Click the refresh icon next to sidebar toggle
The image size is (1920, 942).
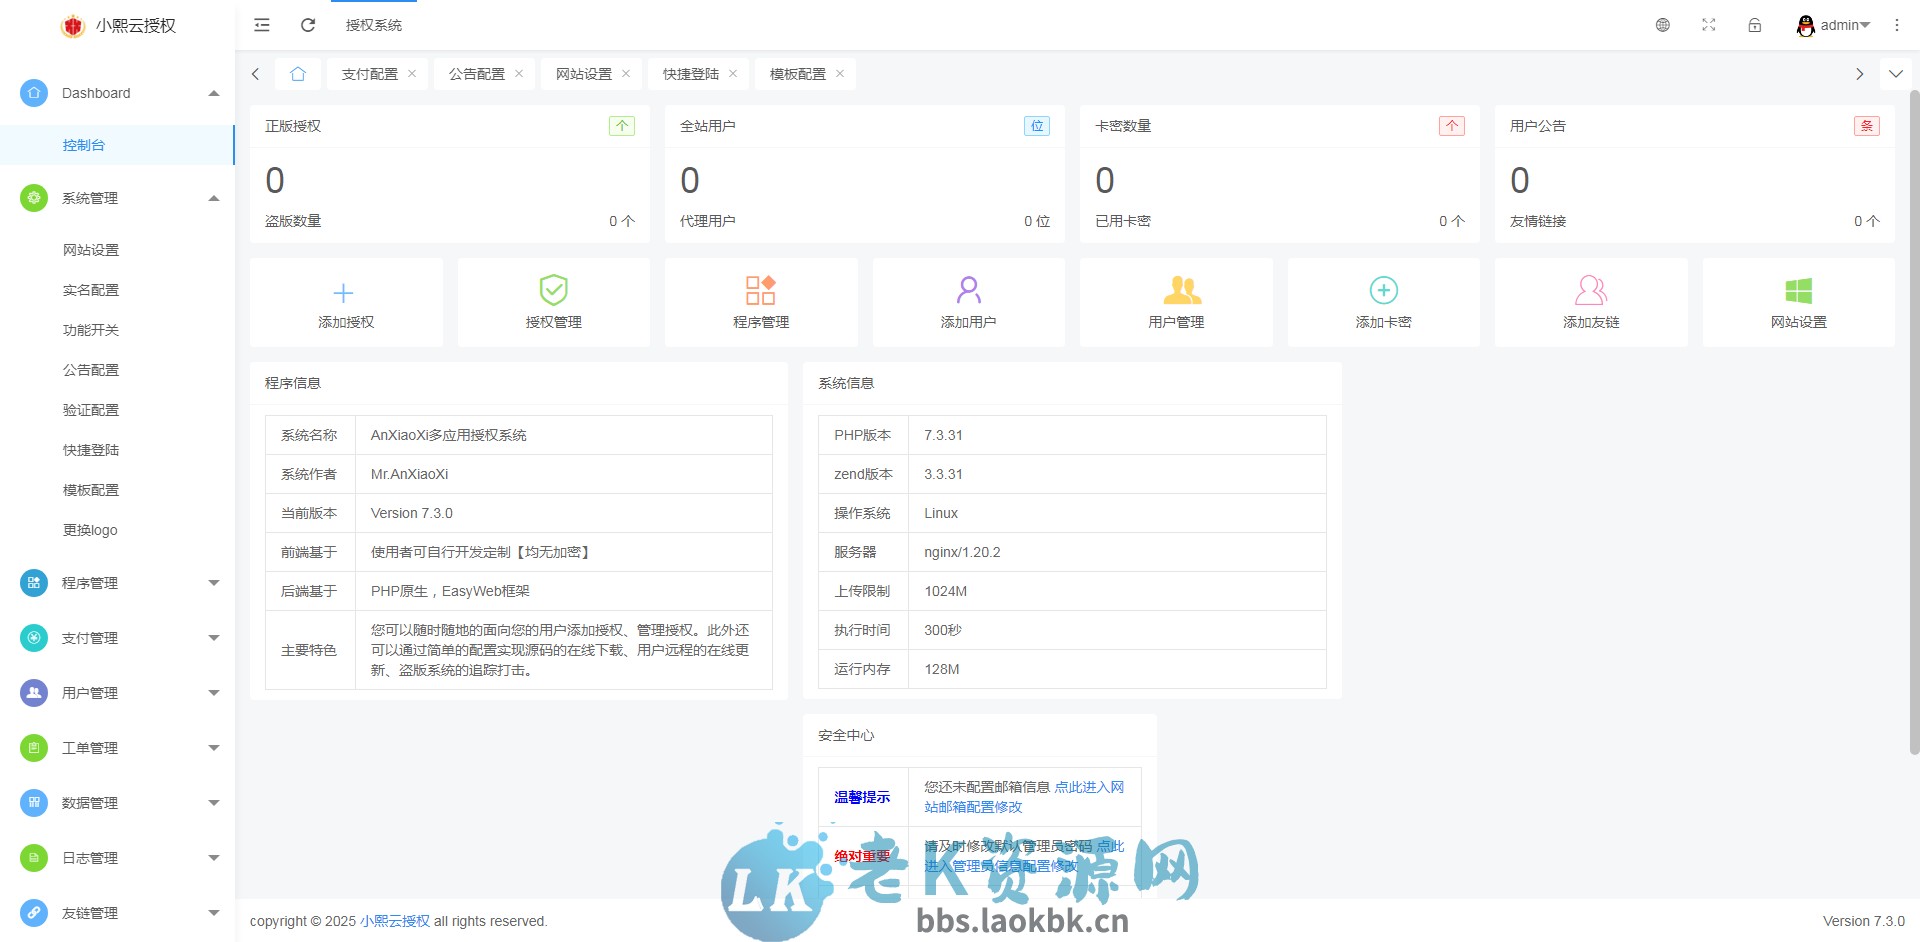(308, 25)
